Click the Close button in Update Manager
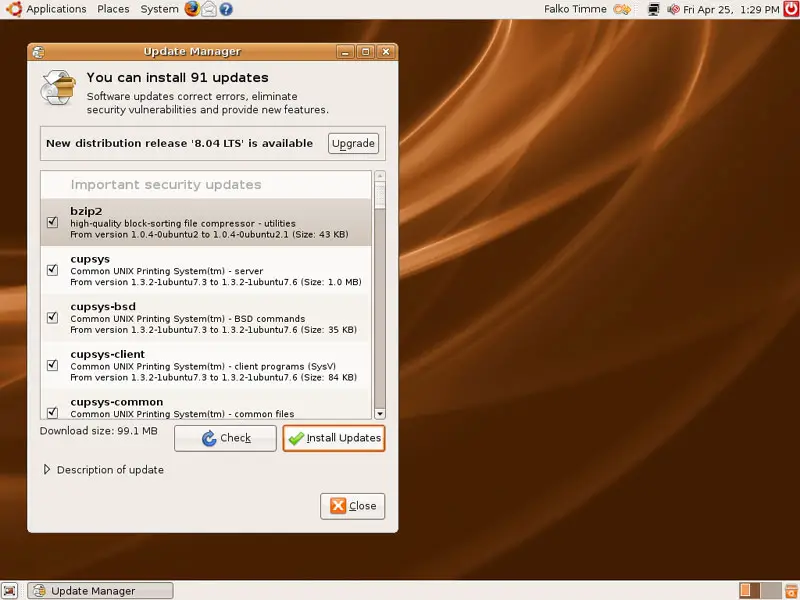This screenshot has width=800, height=600. click(353, 506)
